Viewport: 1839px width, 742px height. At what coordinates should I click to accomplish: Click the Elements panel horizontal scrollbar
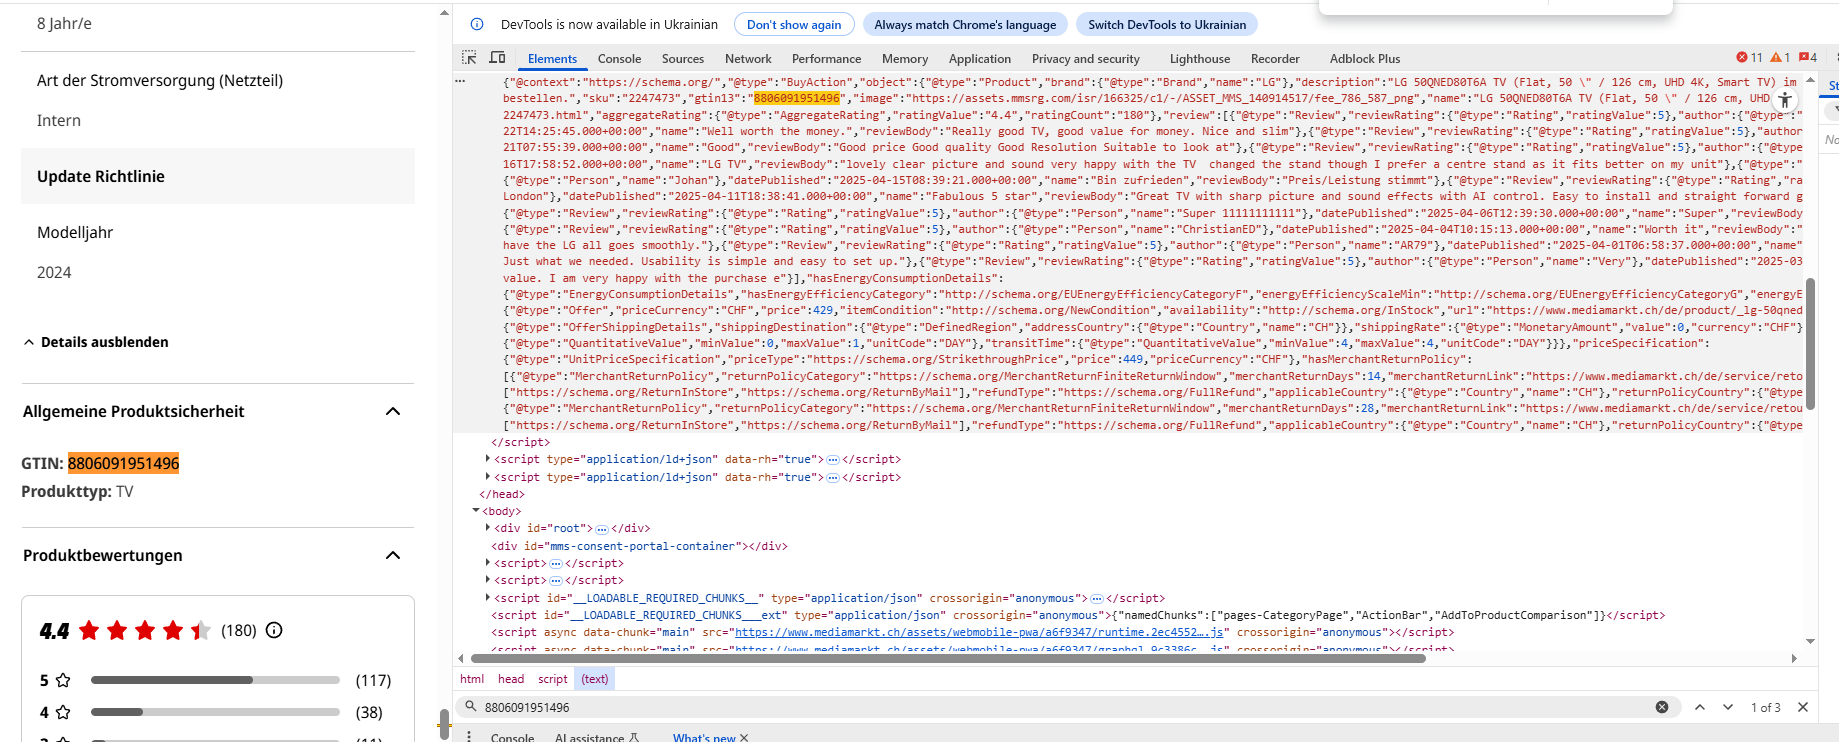click(948, 658)
